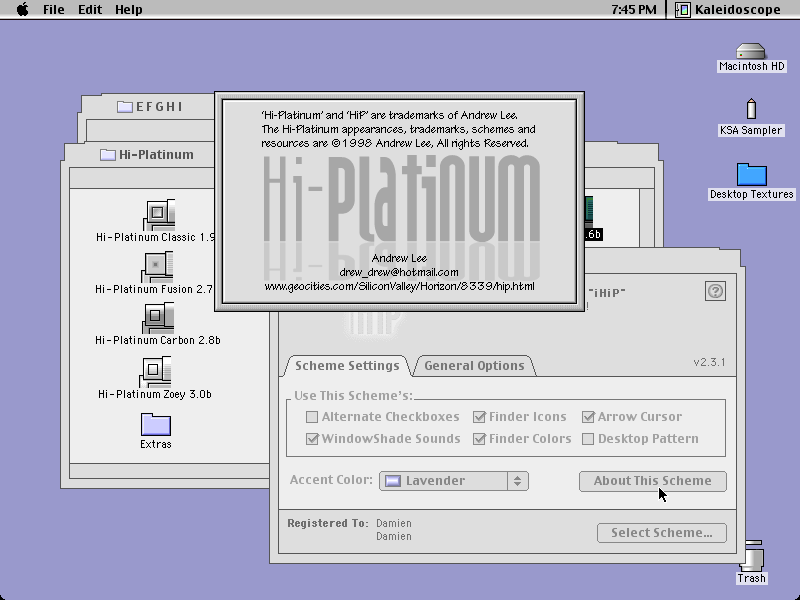Select the KSA Sampler icon
The width and height of the screenshot is (800, 600).
click(x=751, y=109)
